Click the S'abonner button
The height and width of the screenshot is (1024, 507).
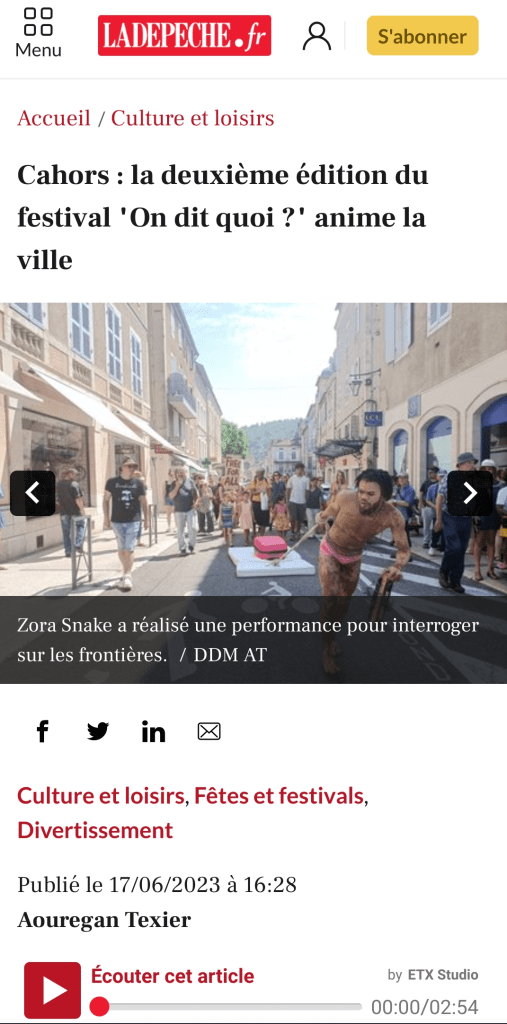coord(422,36)
